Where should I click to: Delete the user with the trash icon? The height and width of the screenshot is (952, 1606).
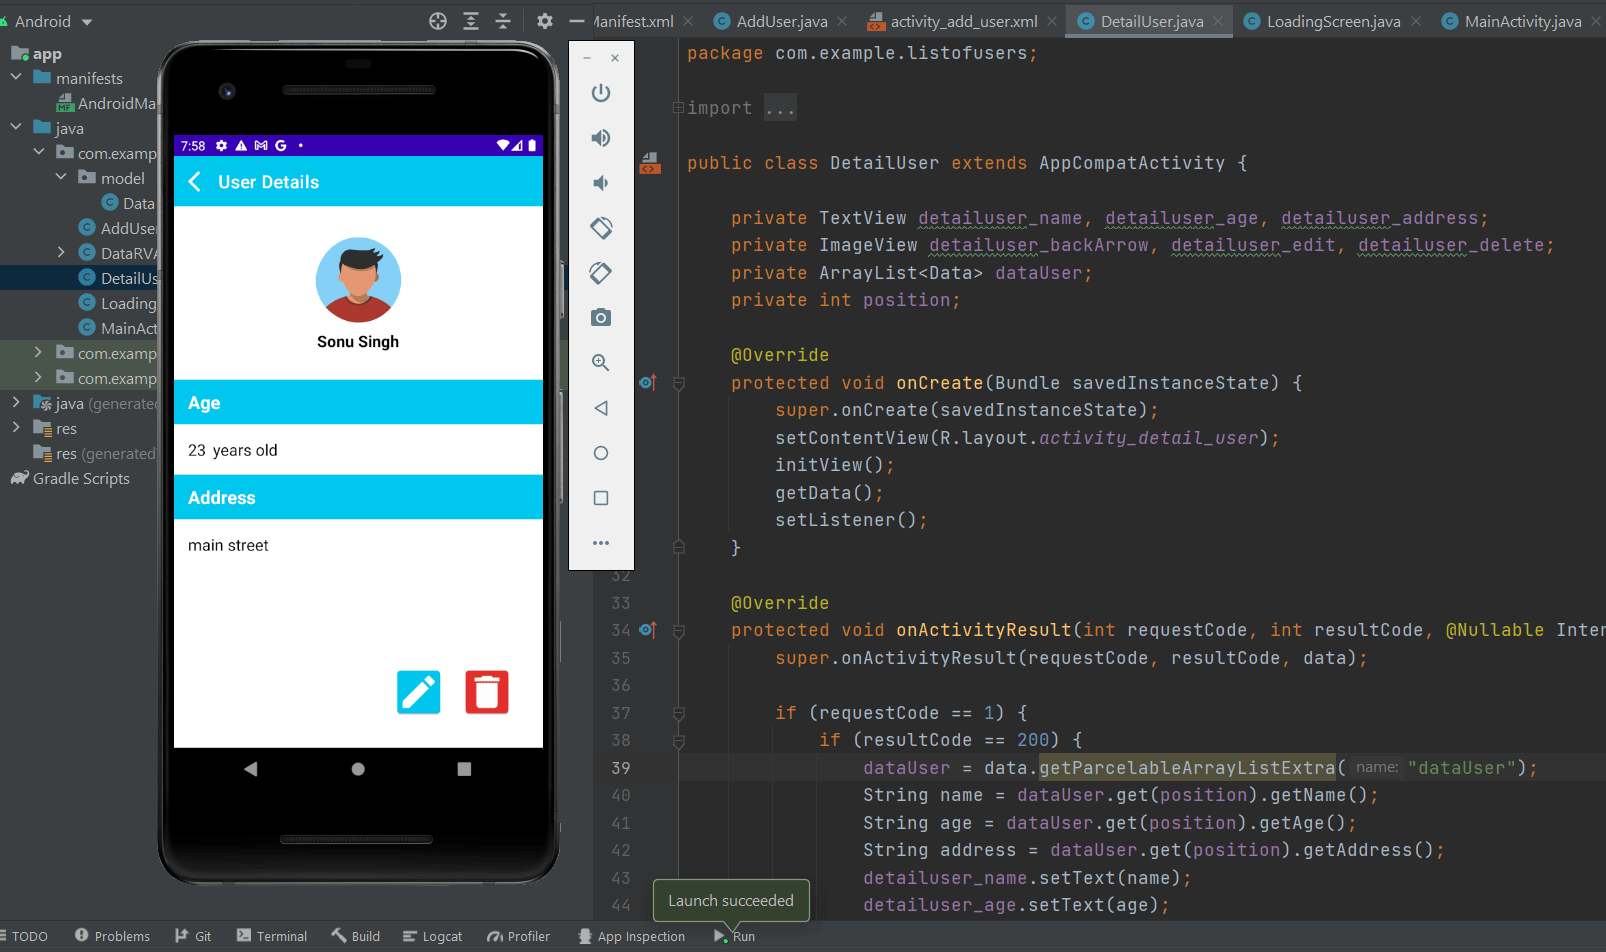pos(487,692)
